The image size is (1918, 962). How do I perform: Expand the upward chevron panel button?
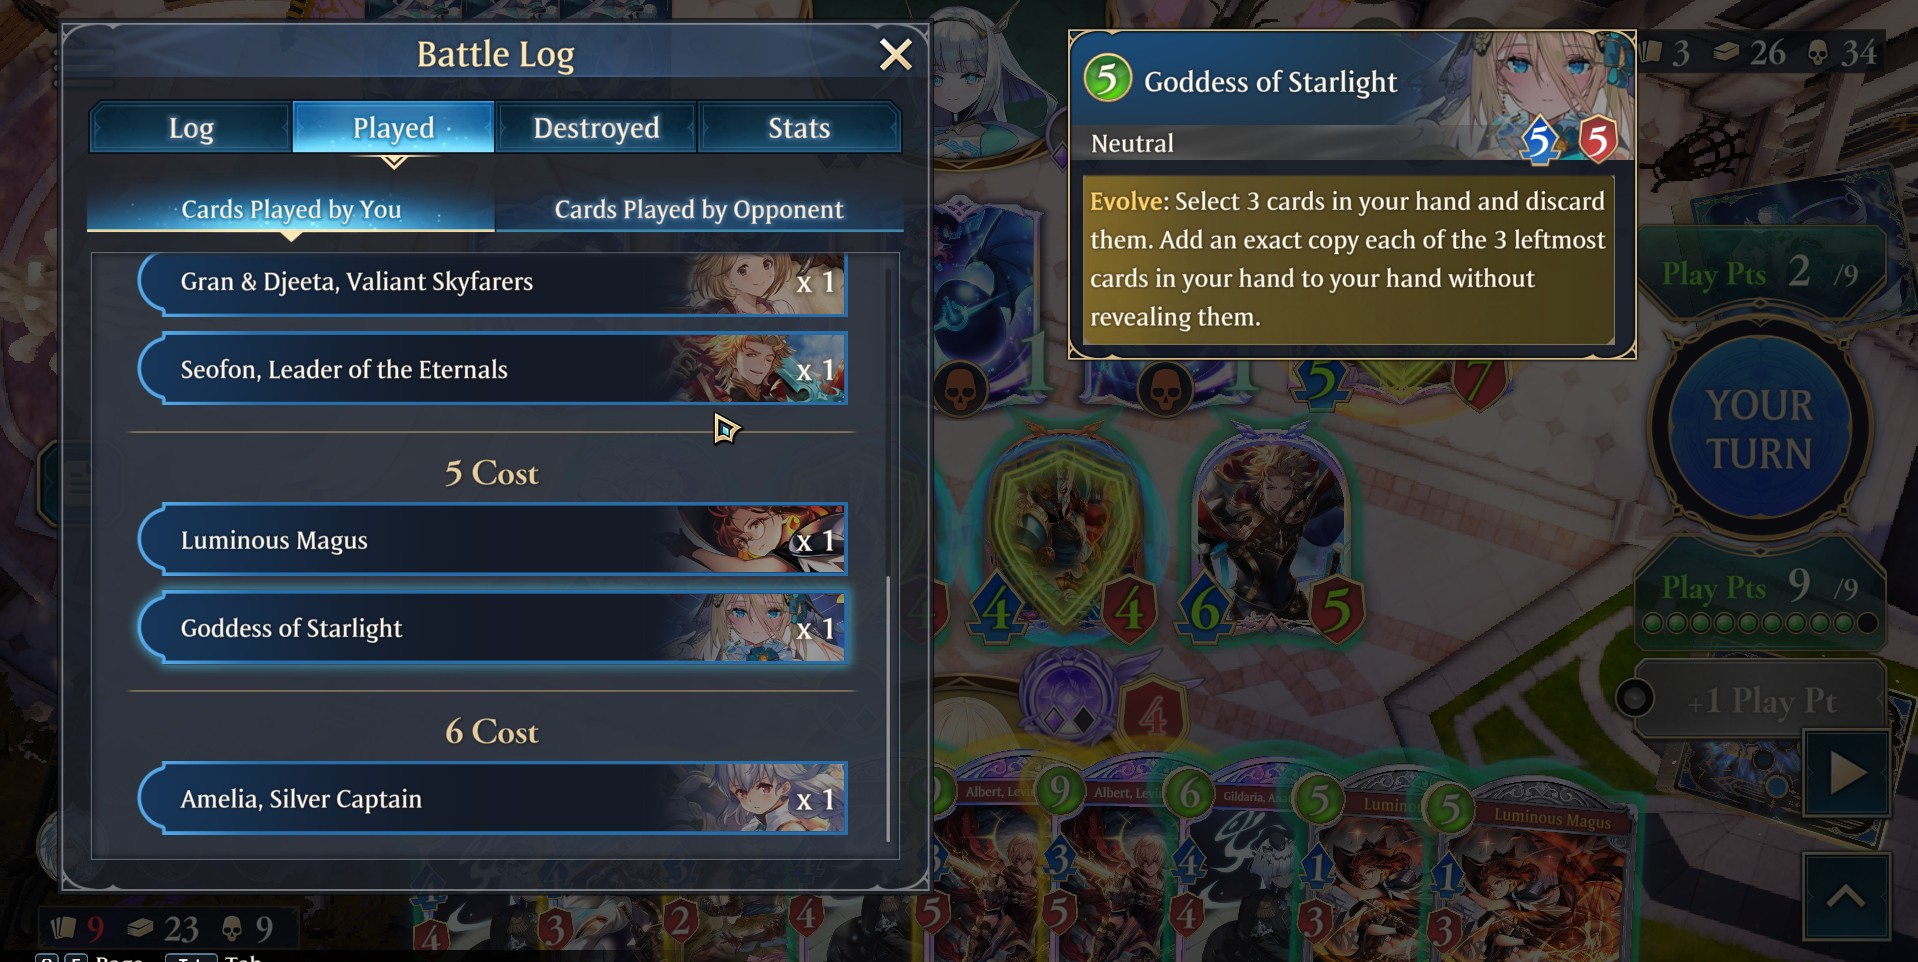click(1846, 897)
